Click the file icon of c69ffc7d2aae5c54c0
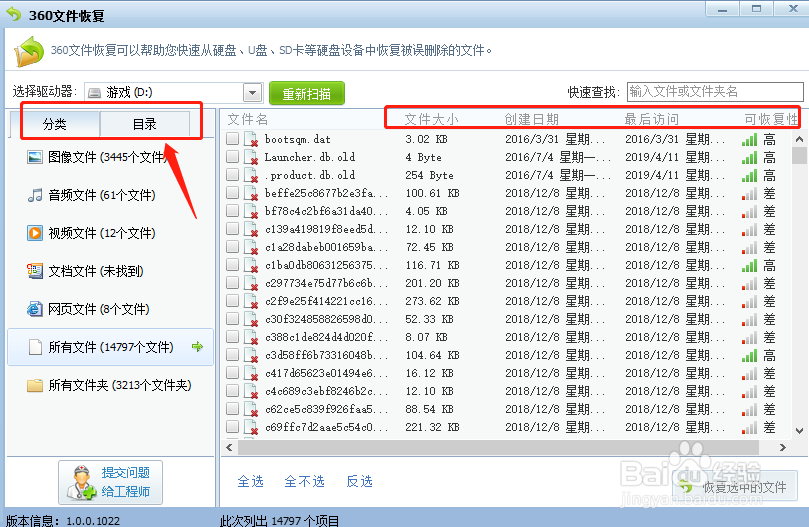The image size is (809, 527). click(x=251, y=427)
